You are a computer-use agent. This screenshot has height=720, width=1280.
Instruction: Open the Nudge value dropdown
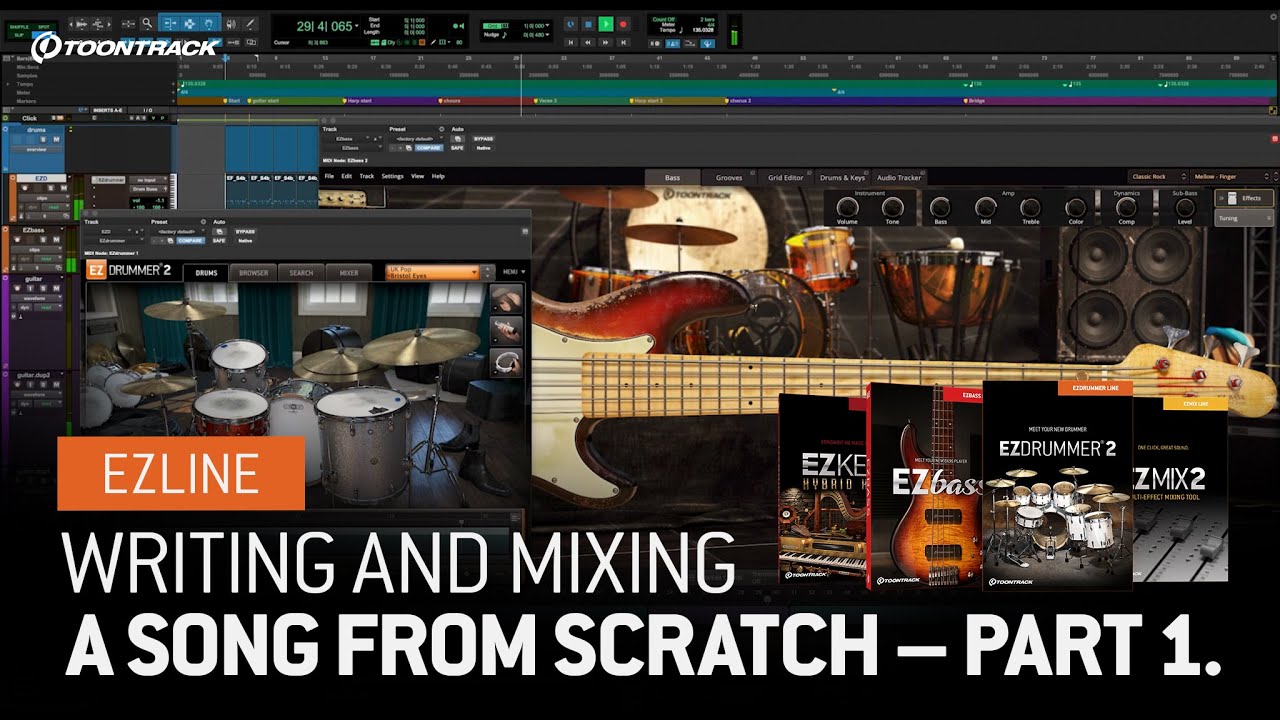coord(547,35)
